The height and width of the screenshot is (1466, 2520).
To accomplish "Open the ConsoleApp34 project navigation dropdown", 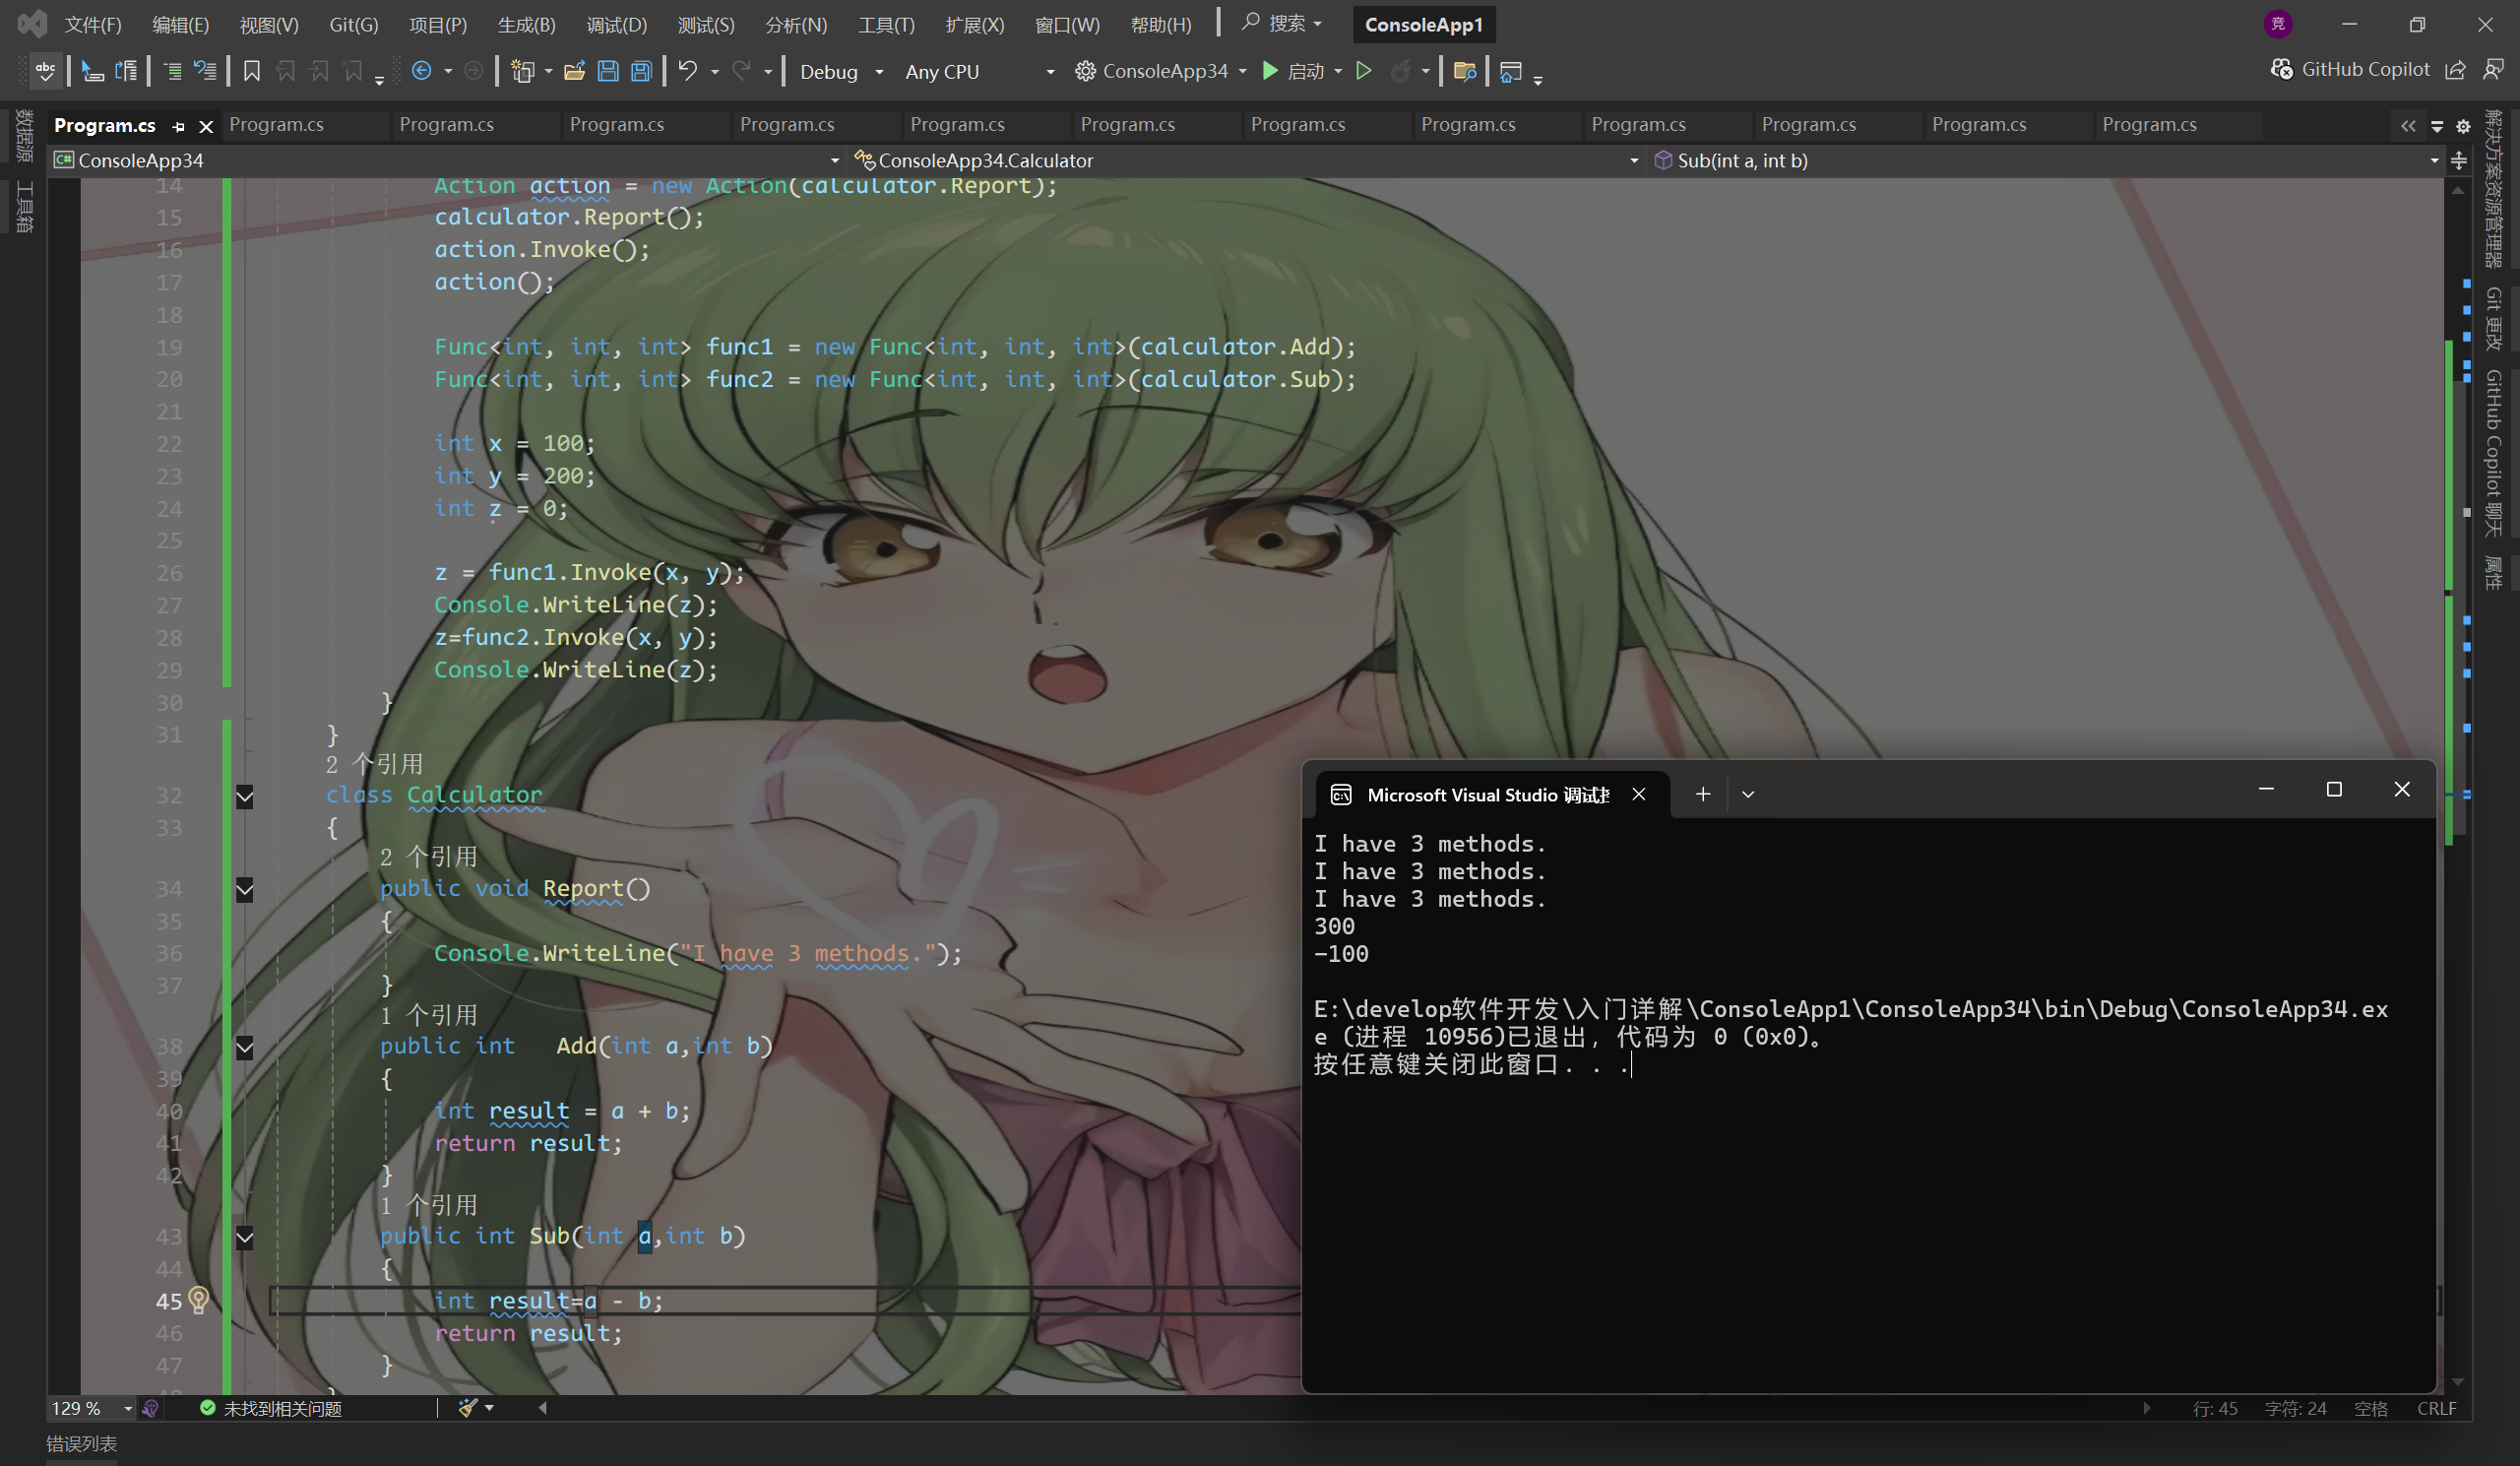I will 447,160.
